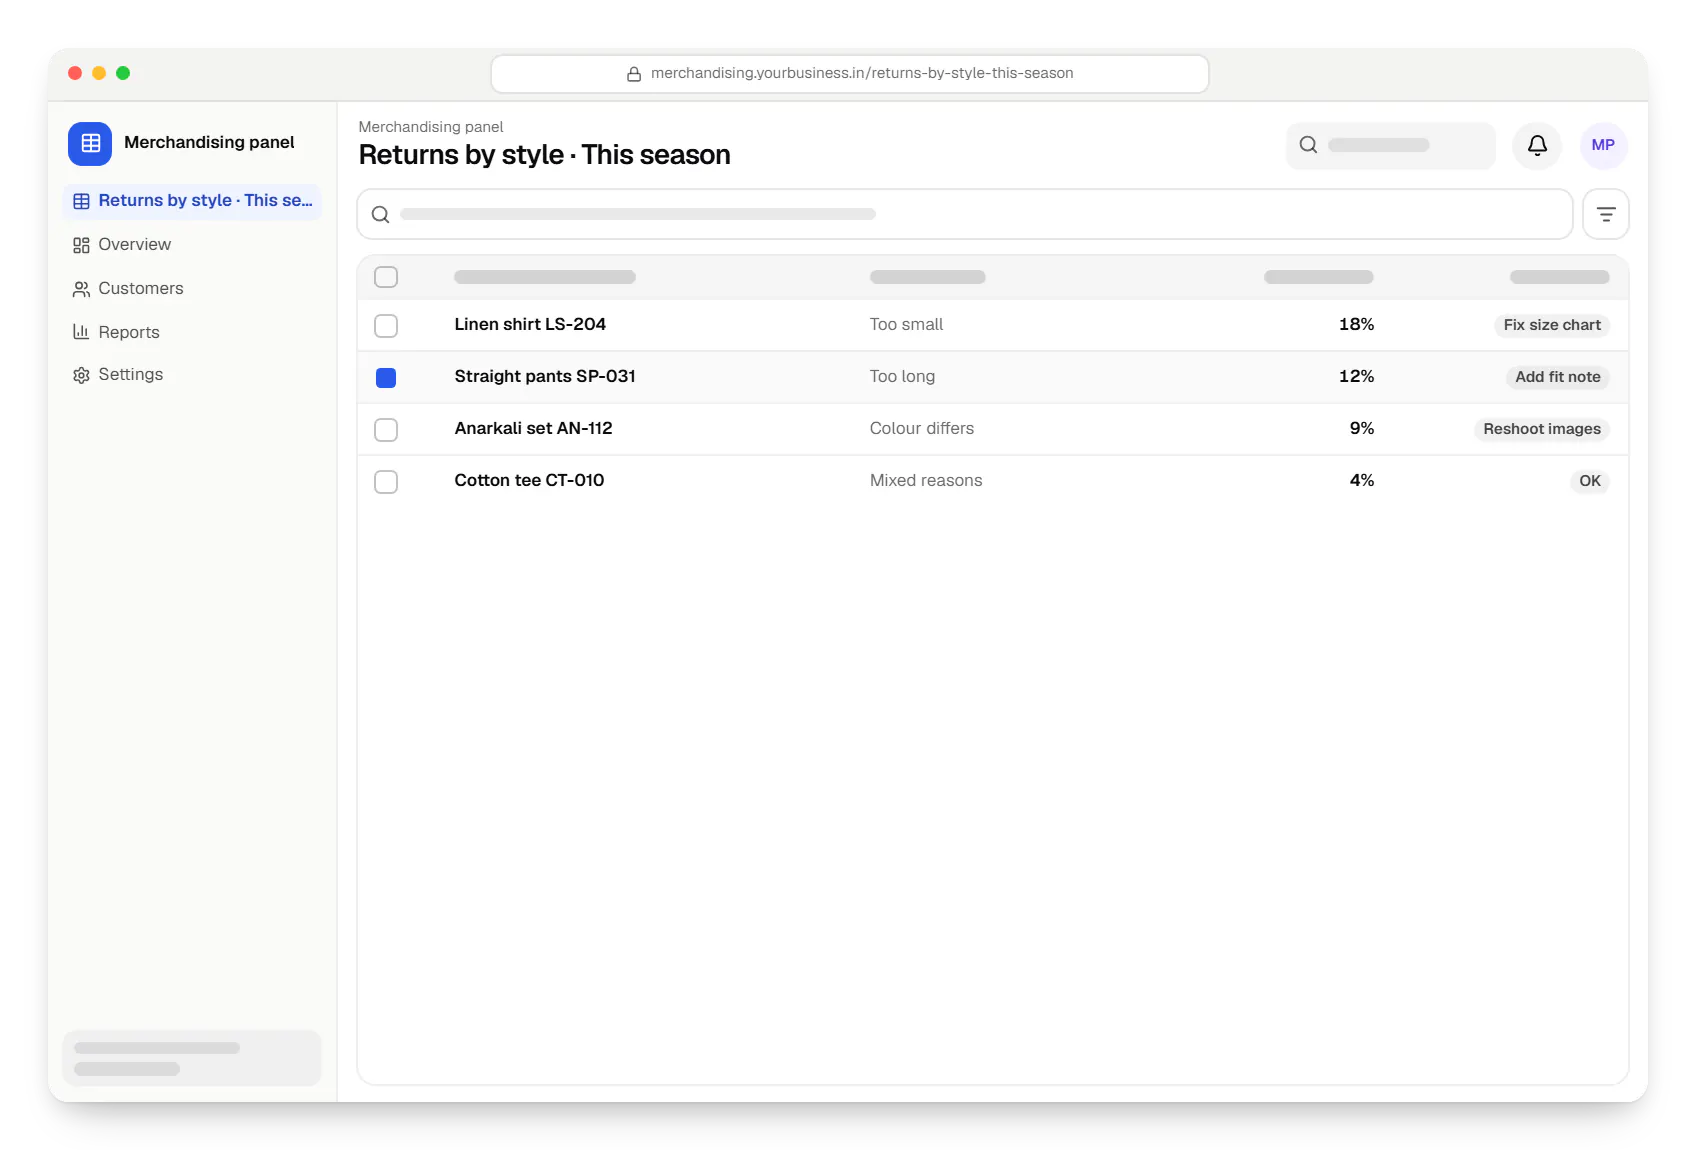Image resolution: width=1696 pixels, height=1150 pixels.
Task: Click the 4% return rate value
Action: tap(1362, 480)
